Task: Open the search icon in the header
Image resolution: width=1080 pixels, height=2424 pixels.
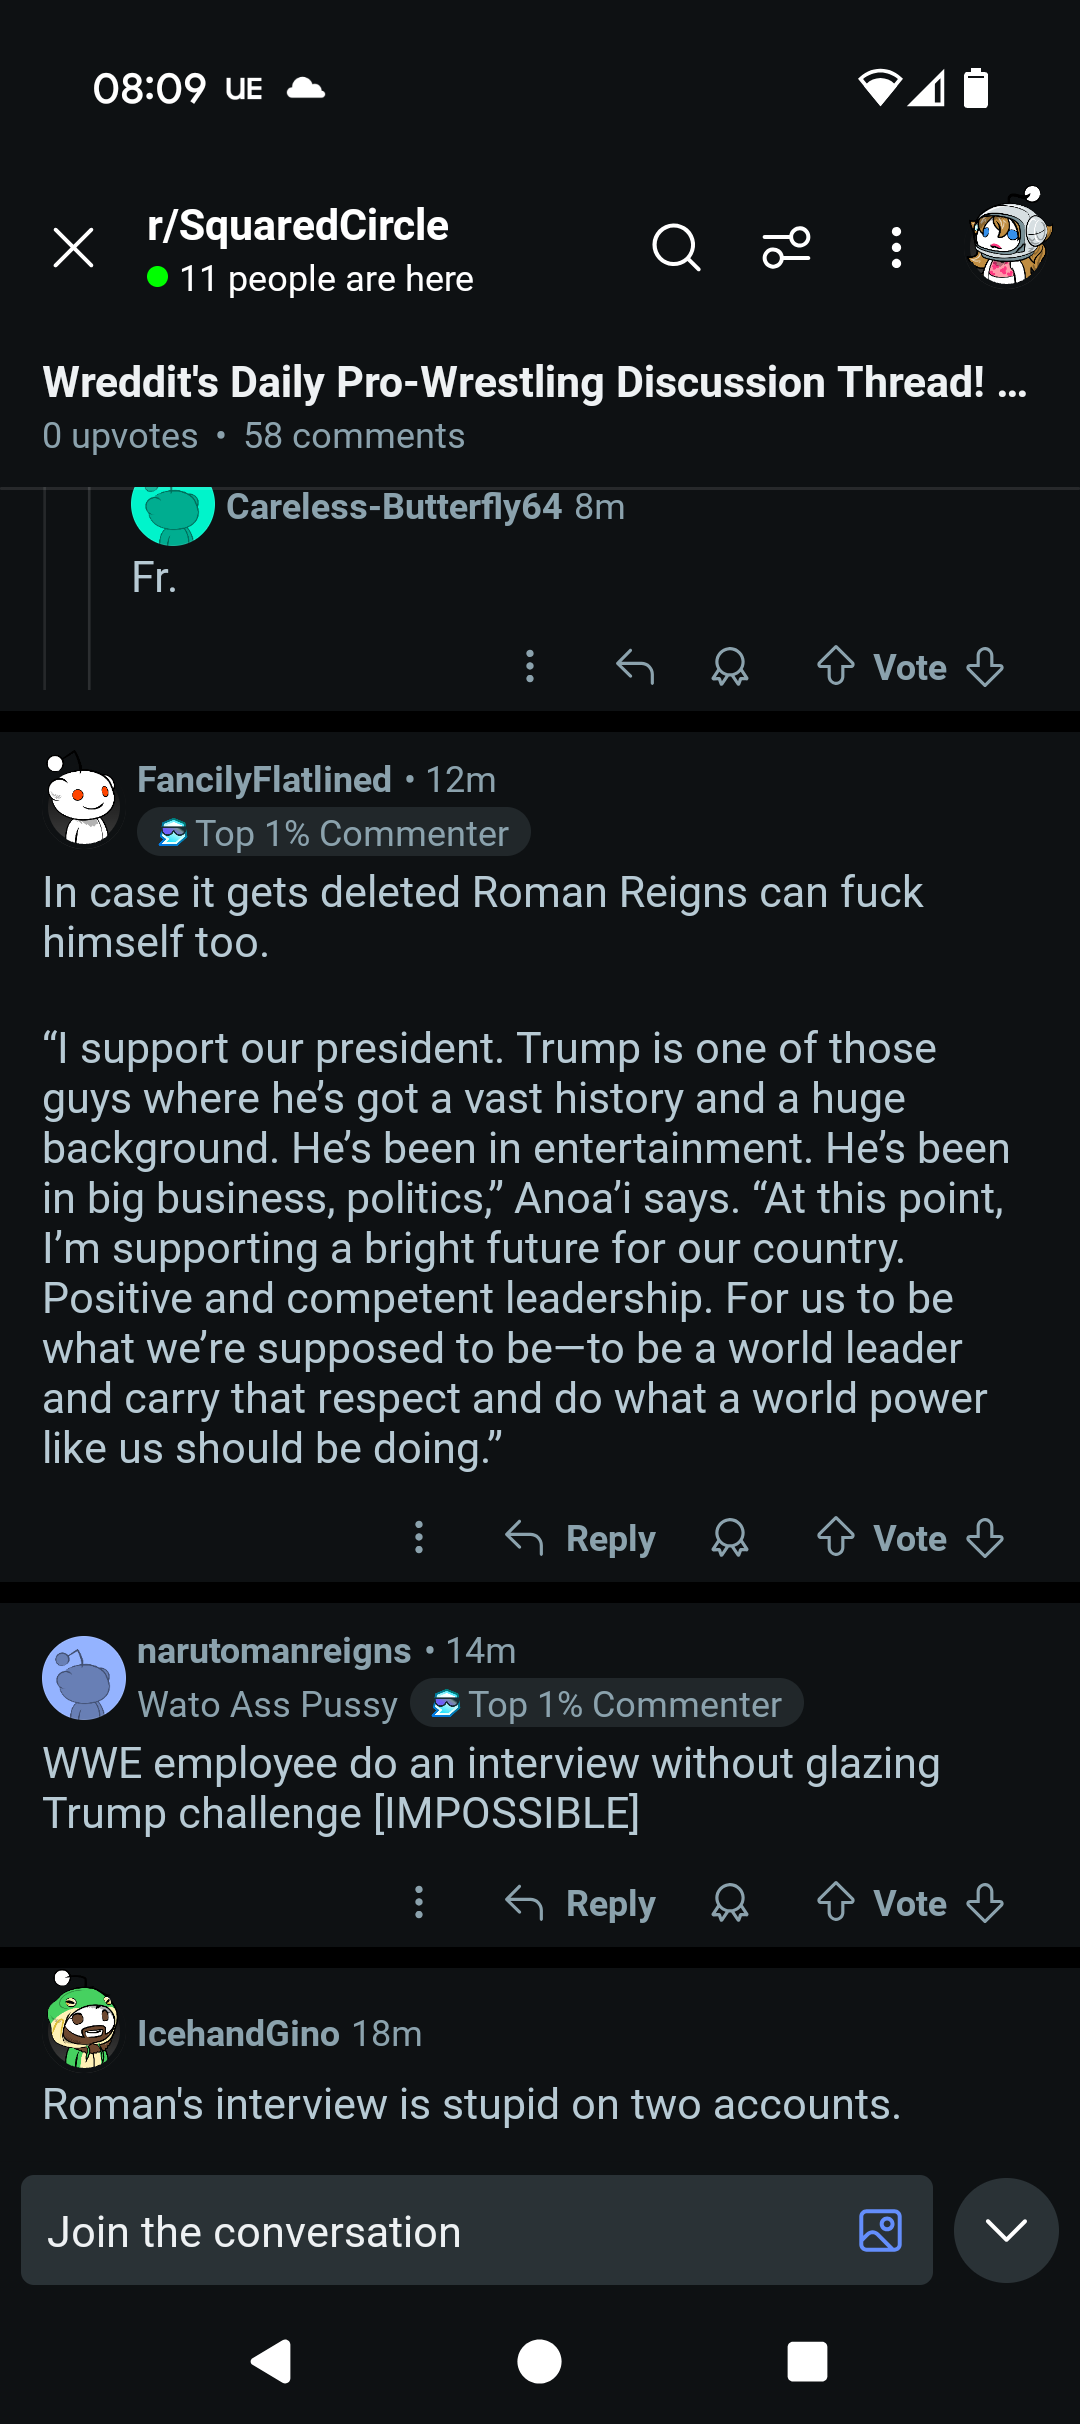Action: [676, 247]
